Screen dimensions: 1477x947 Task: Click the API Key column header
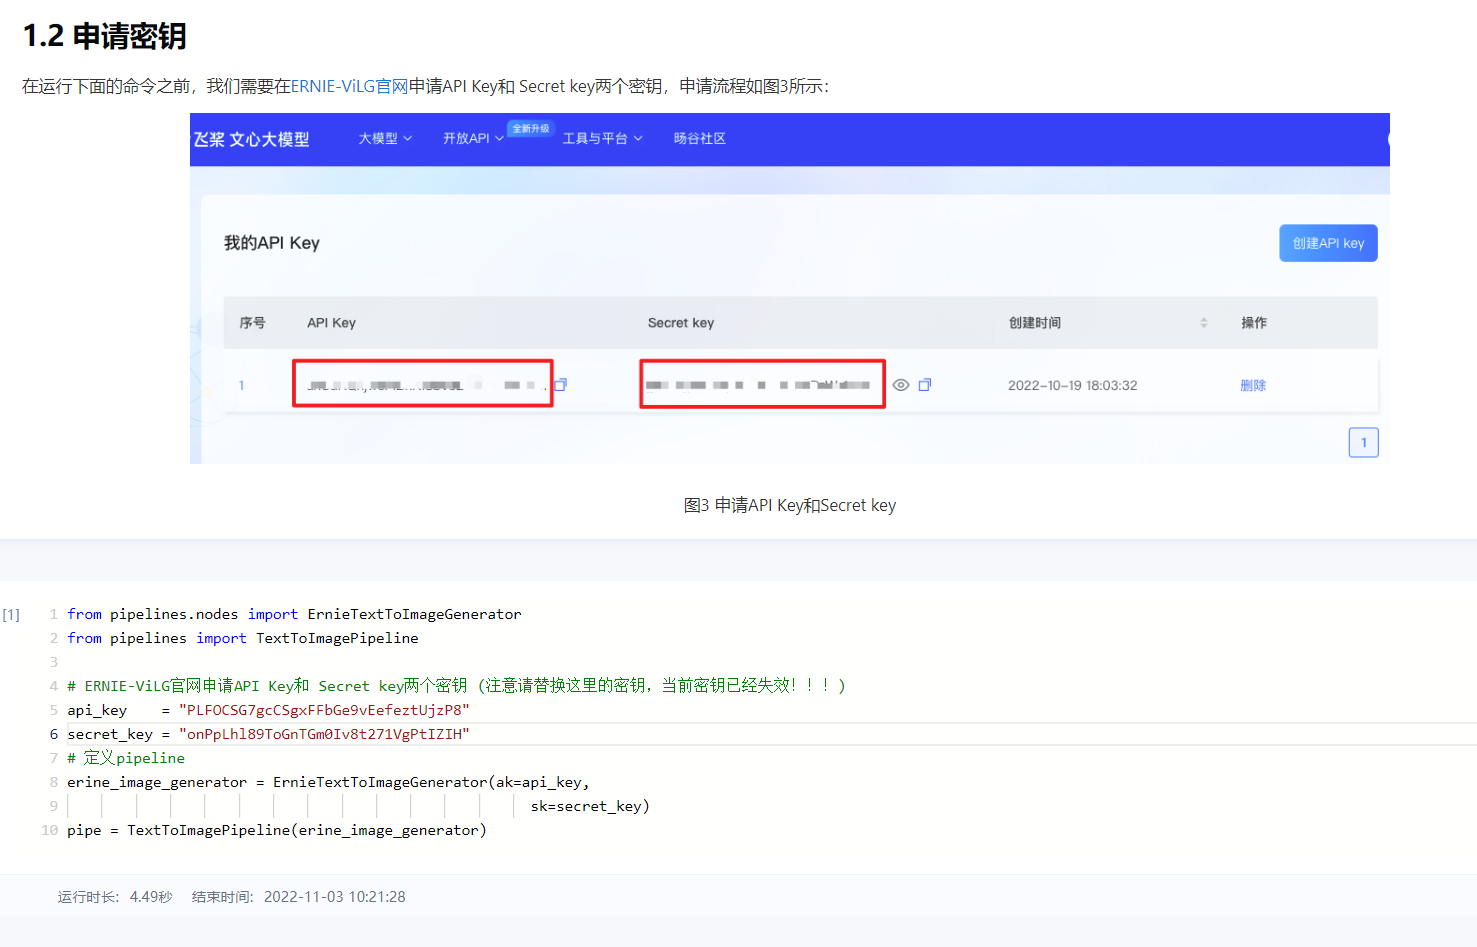(331, 323)
